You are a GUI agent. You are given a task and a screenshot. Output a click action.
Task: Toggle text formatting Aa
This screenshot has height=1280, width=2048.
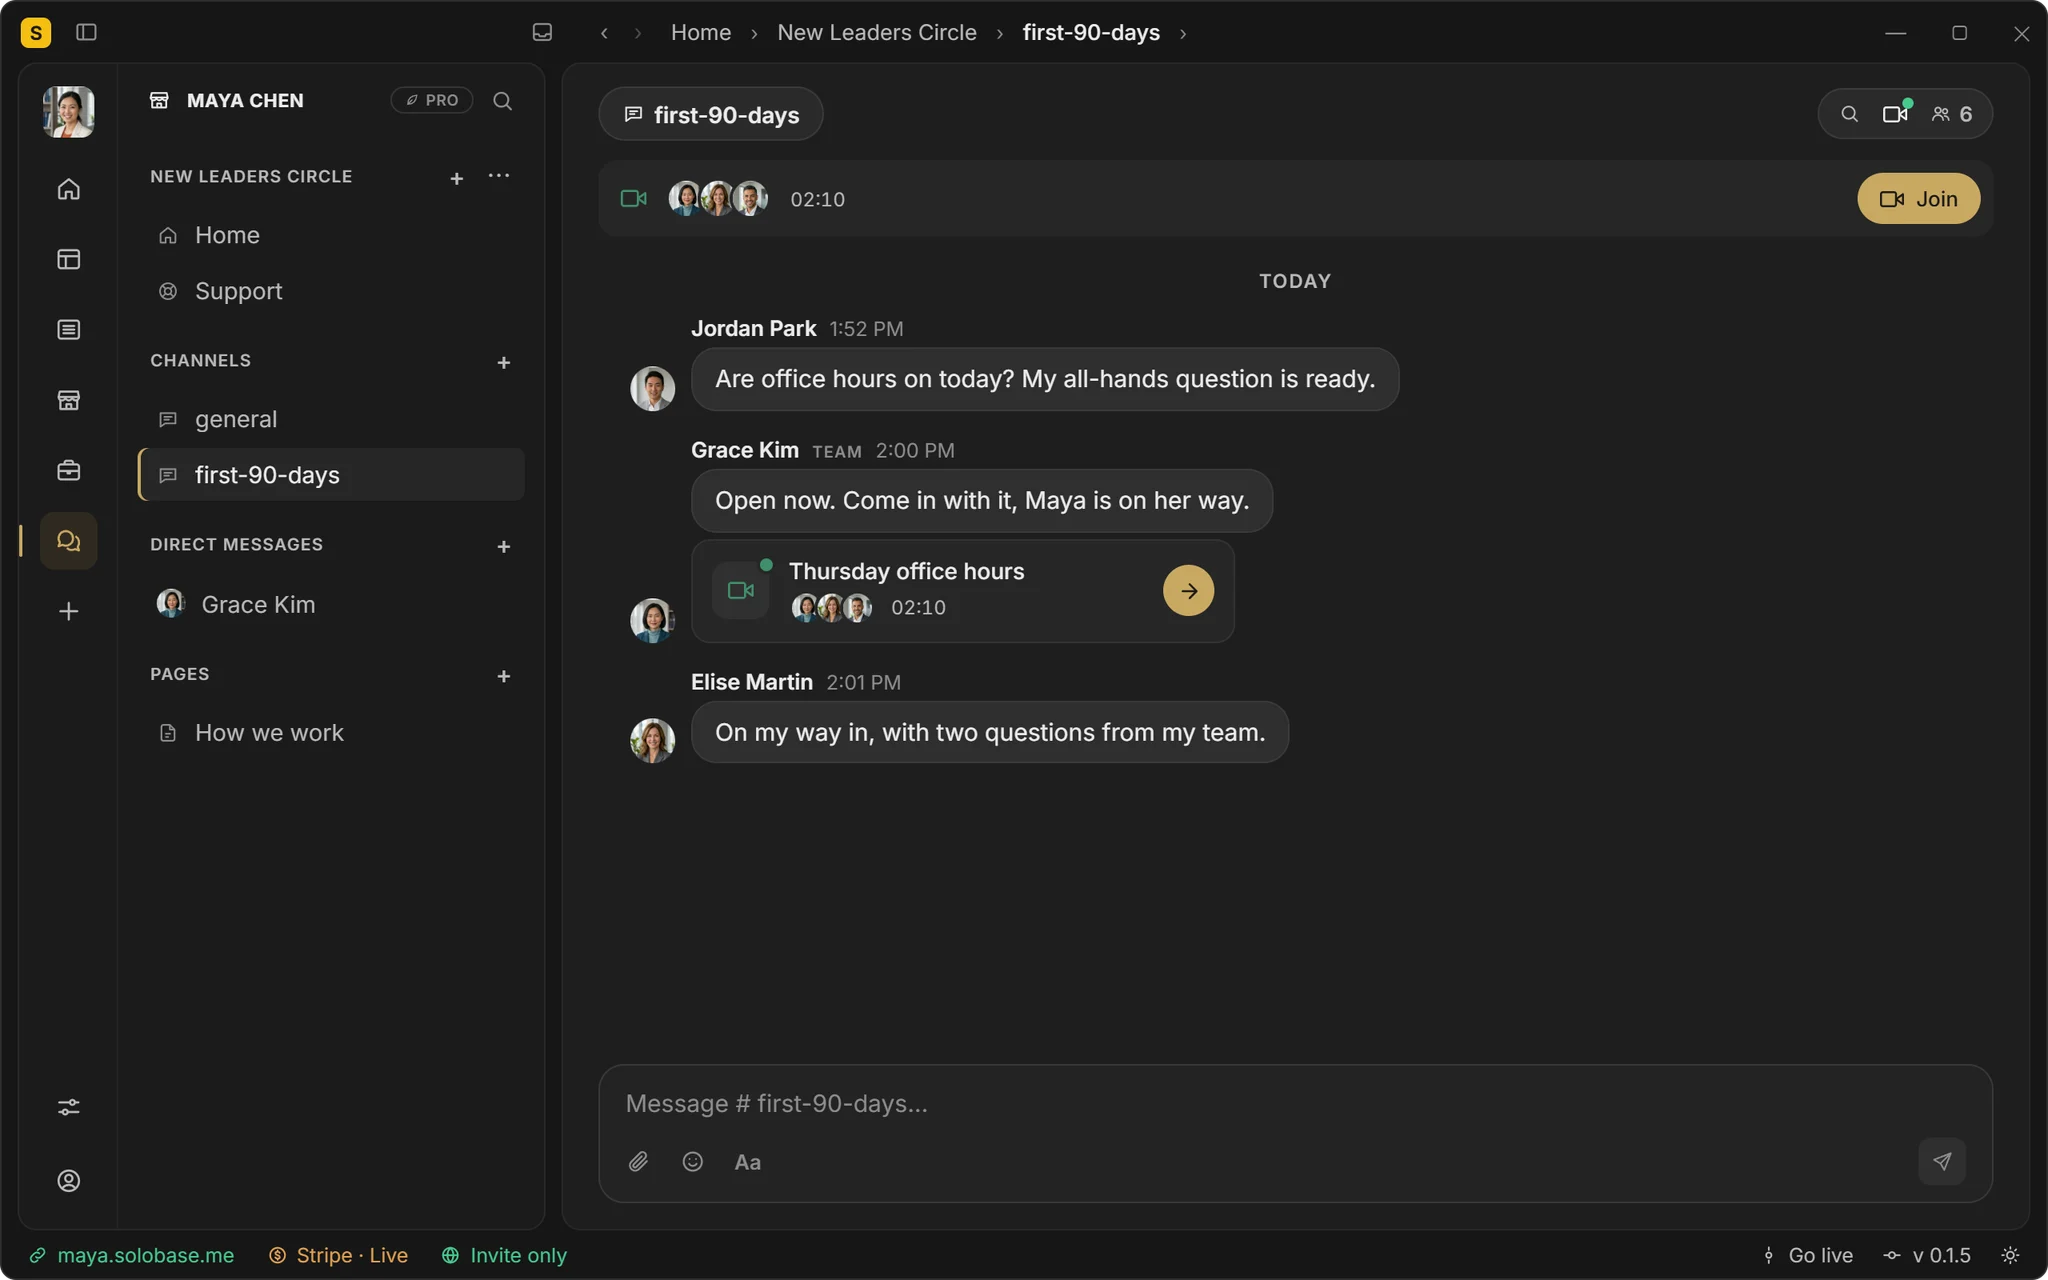[x=748, y=1162]
